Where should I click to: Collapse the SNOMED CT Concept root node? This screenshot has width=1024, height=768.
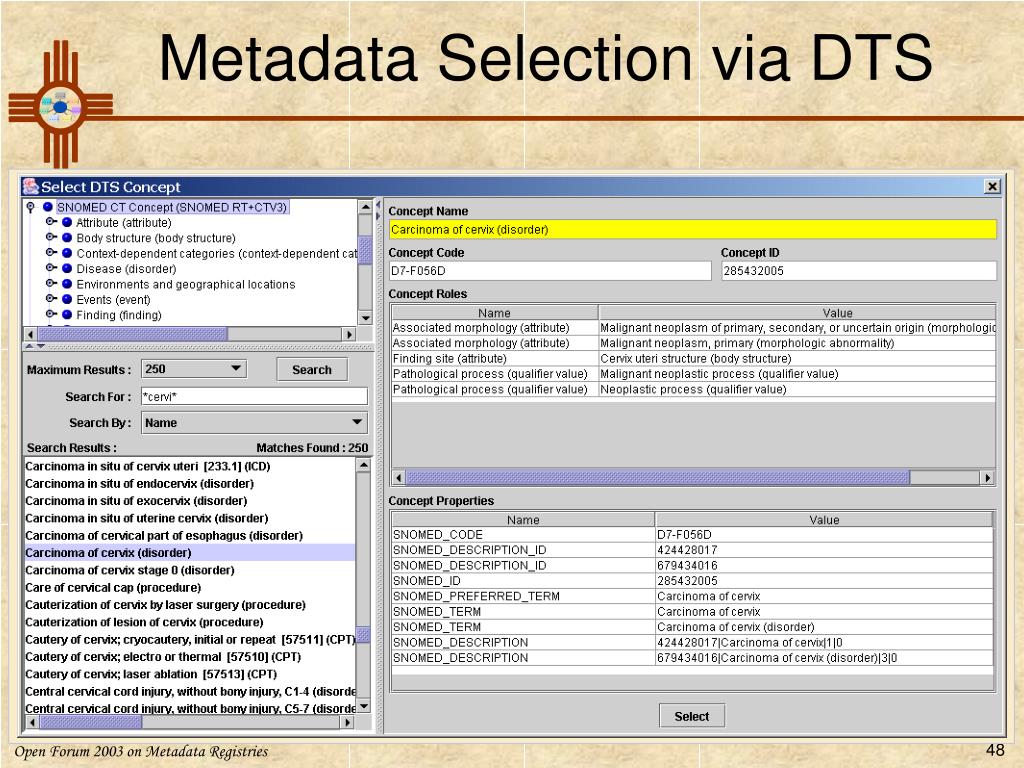click(x=30, y=208)
